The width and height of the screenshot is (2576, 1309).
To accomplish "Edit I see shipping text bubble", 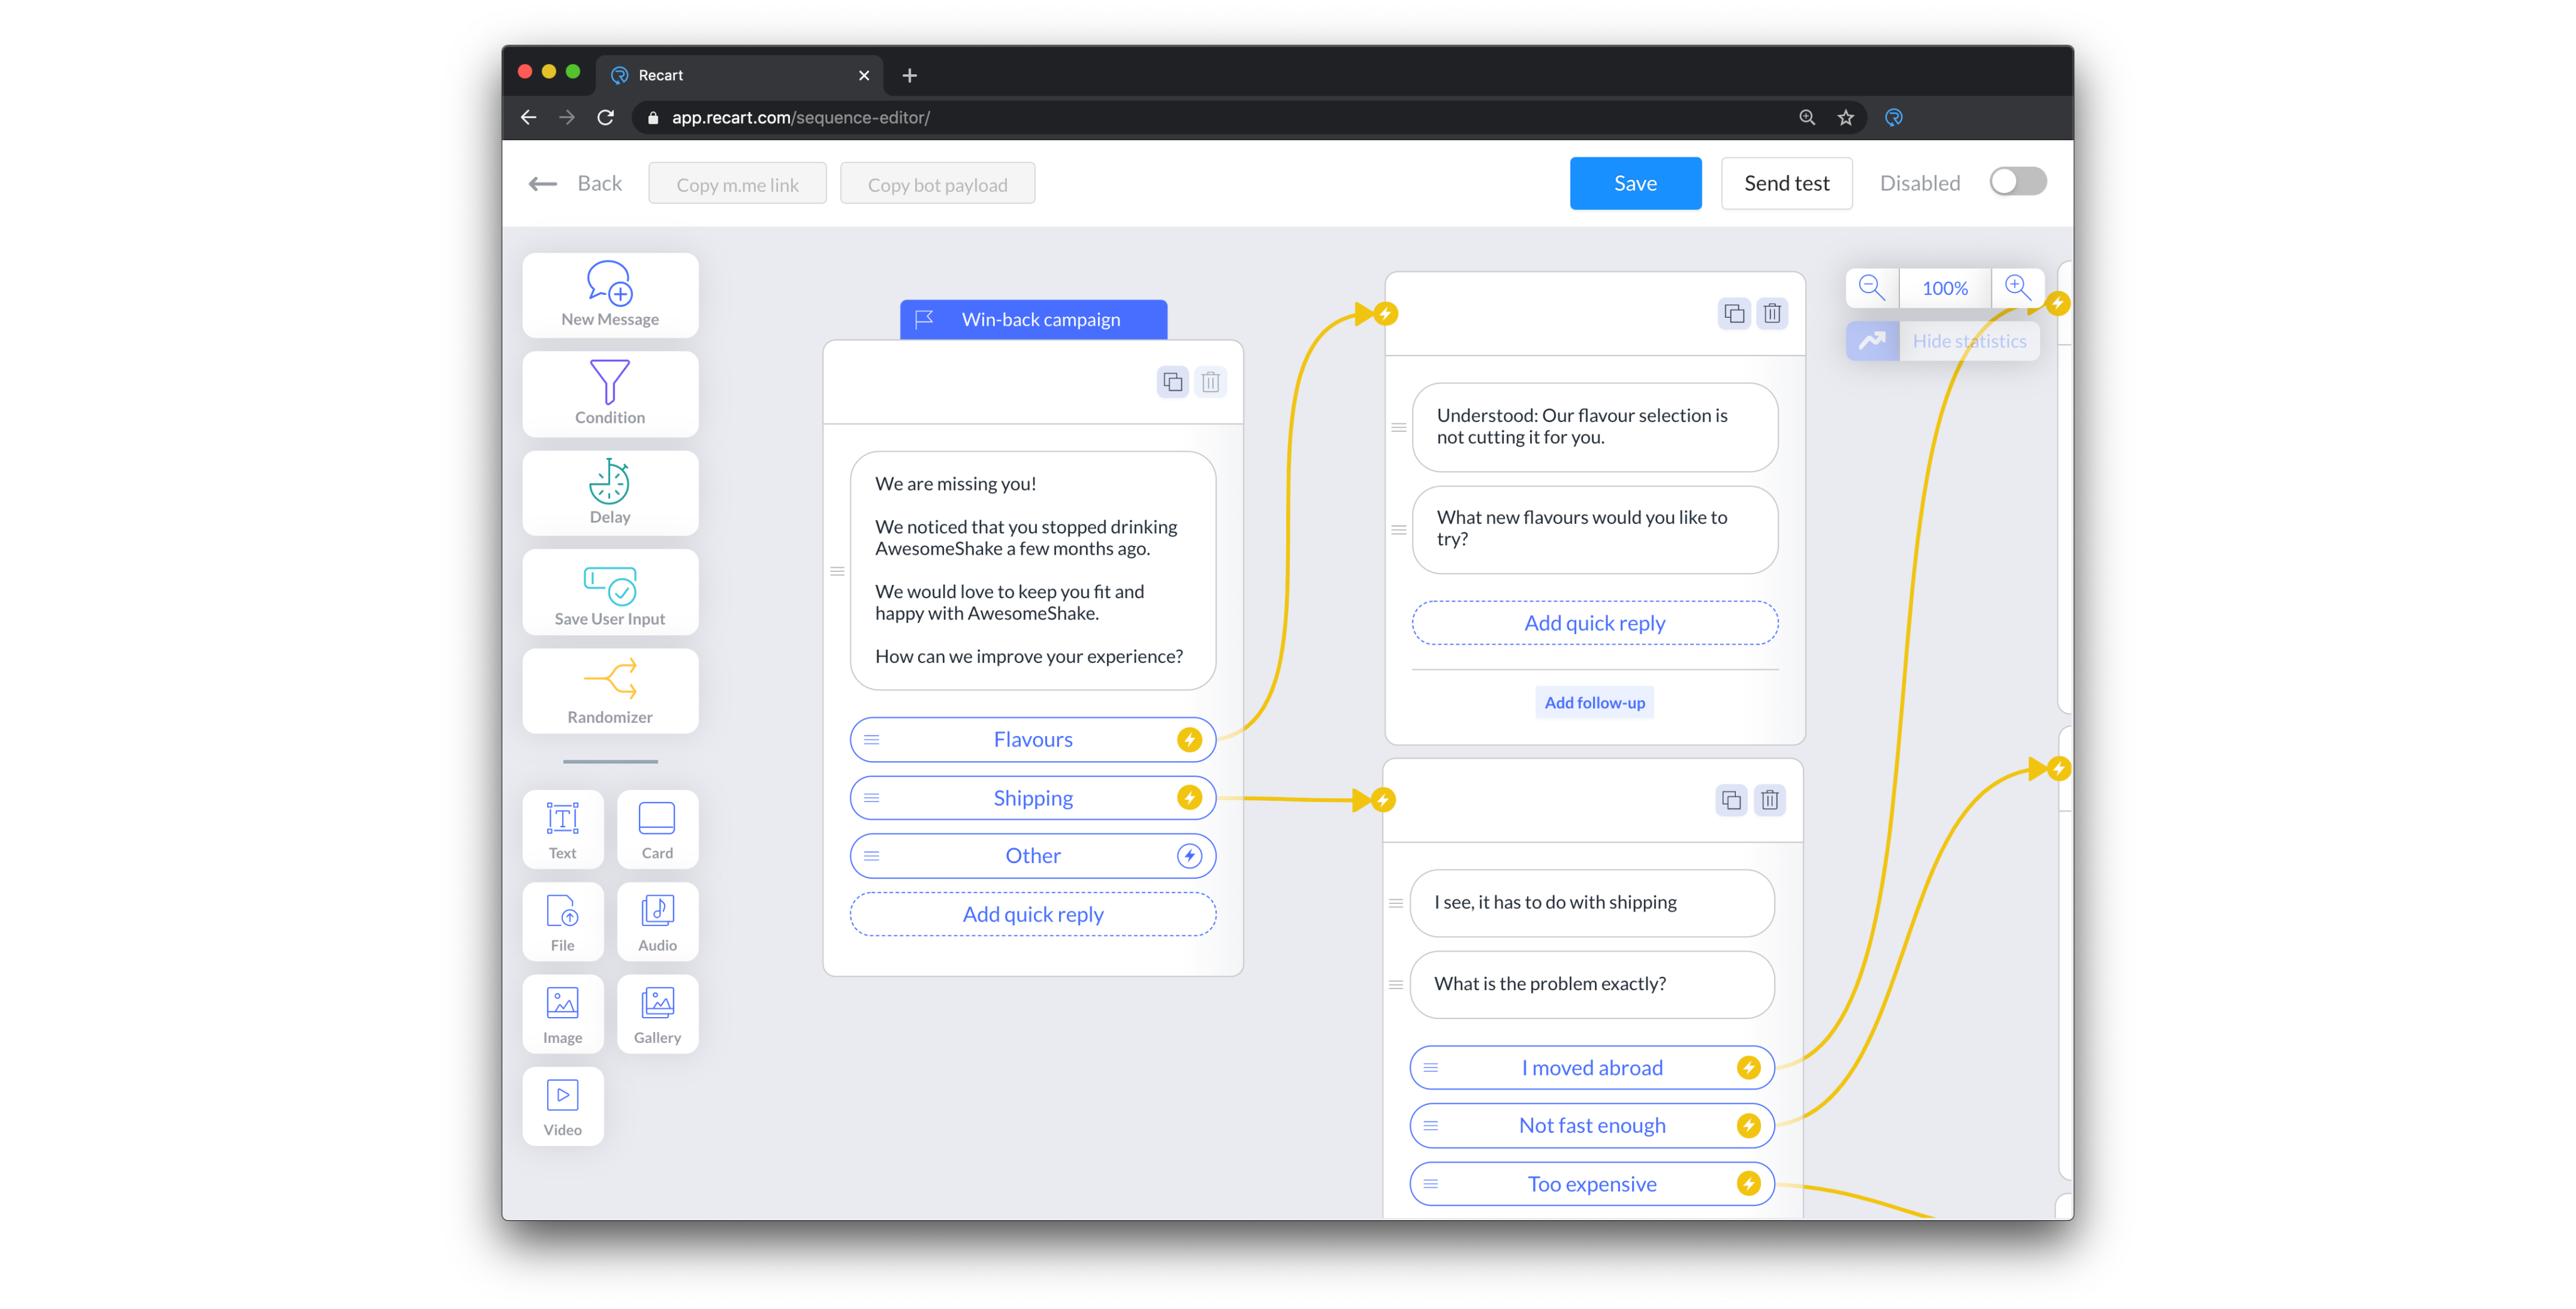I will tap(1592, 903).
